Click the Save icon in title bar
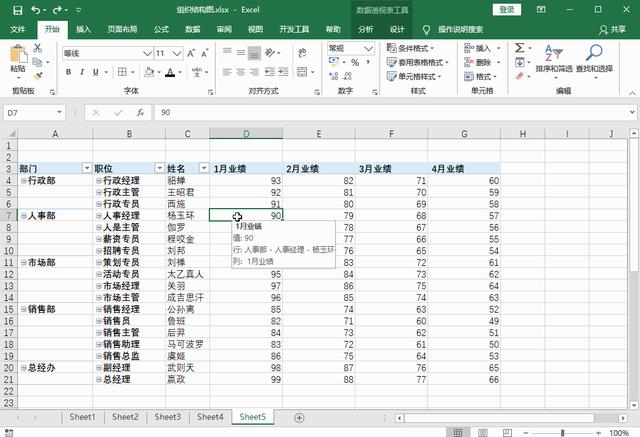This screenshot has width=640, height=437. [x=18, y=10]
